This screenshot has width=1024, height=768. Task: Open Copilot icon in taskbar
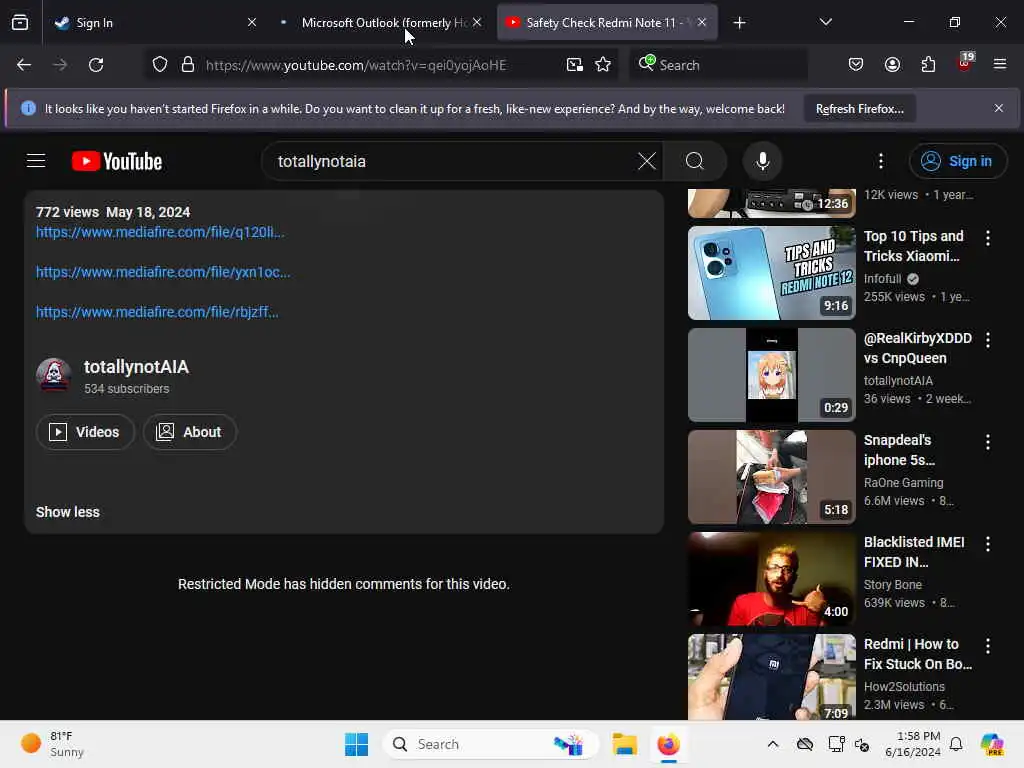992,744
